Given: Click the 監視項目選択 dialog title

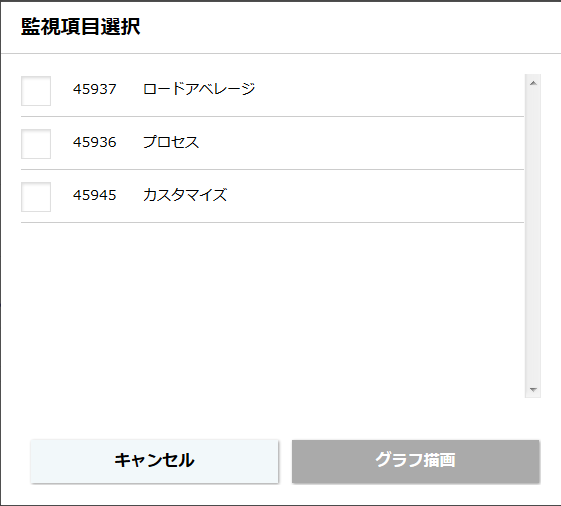Looking at the screenshot, I should (81, 26).
